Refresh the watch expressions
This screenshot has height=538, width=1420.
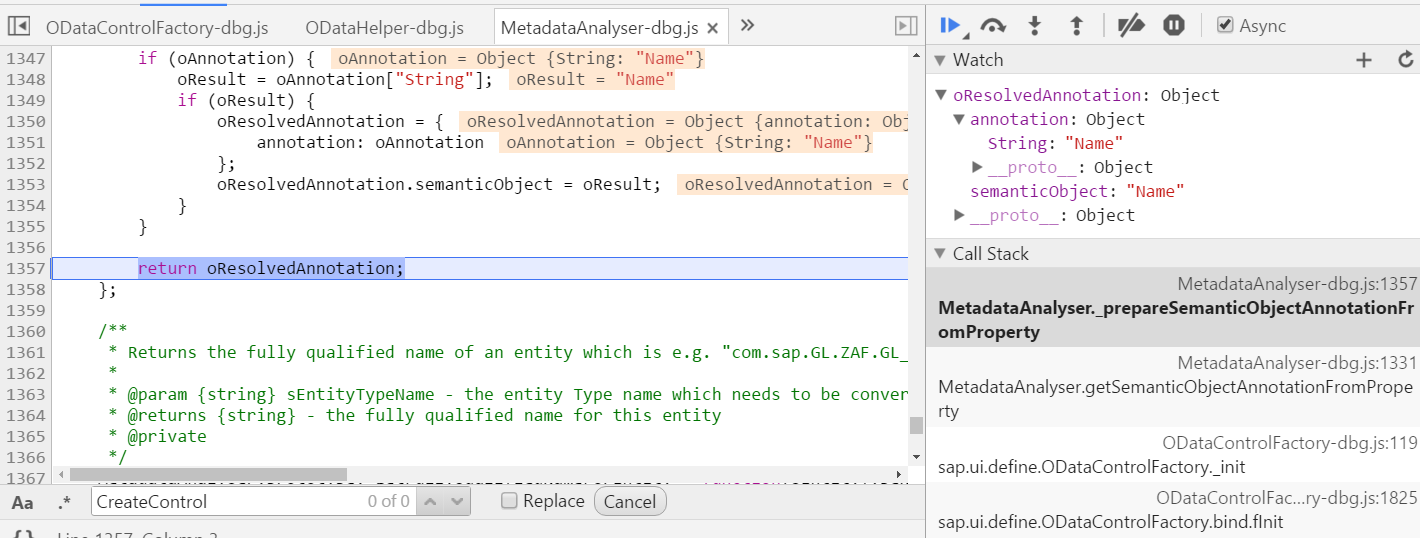tap(1405, 60)
